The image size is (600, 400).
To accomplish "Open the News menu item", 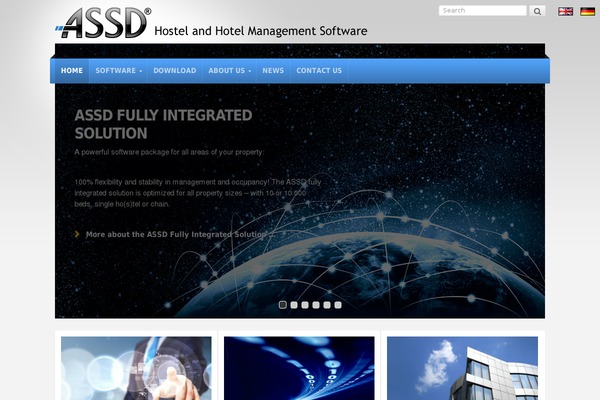I will pyautogui.click(x=273, y=71).
